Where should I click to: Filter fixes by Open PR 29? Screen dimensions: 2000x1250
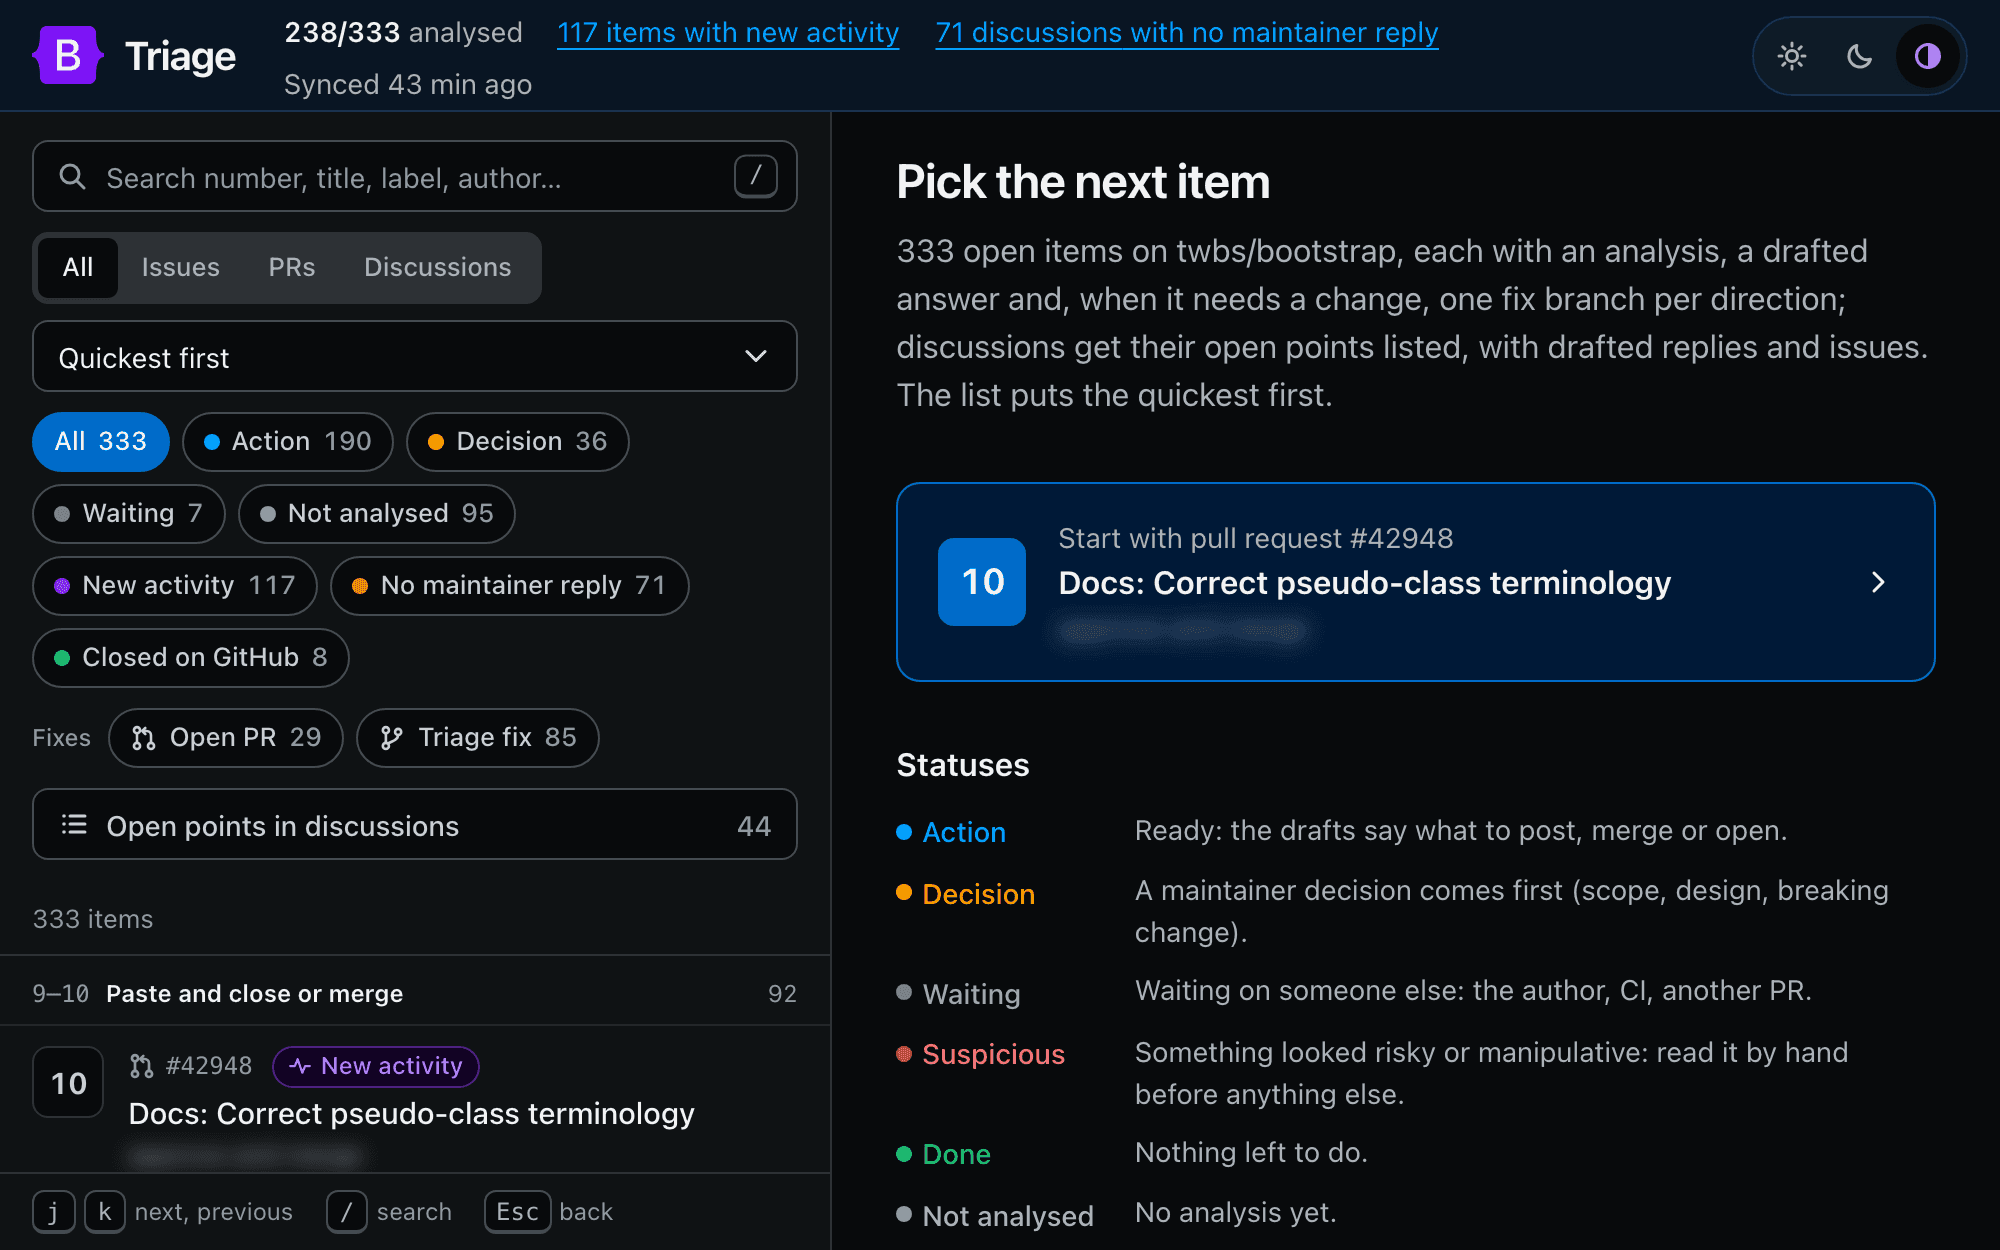[226, 738]
